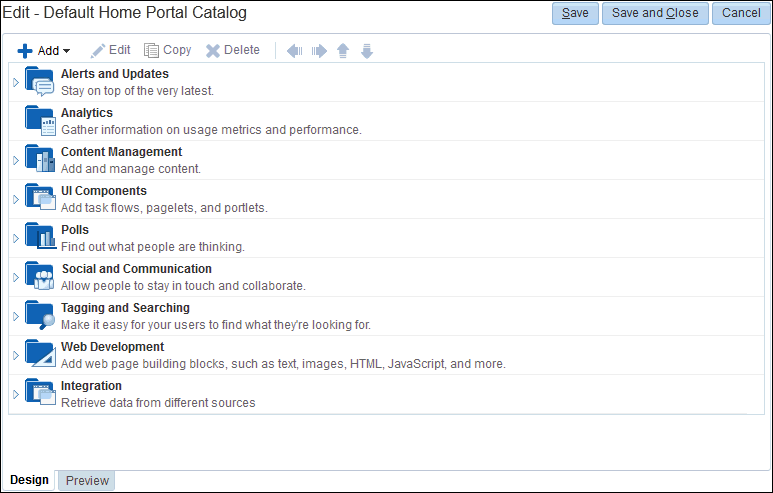Select the Analytics title text
Image resolution: width=773 pixels, height=493 pixels.
[87, 113]
